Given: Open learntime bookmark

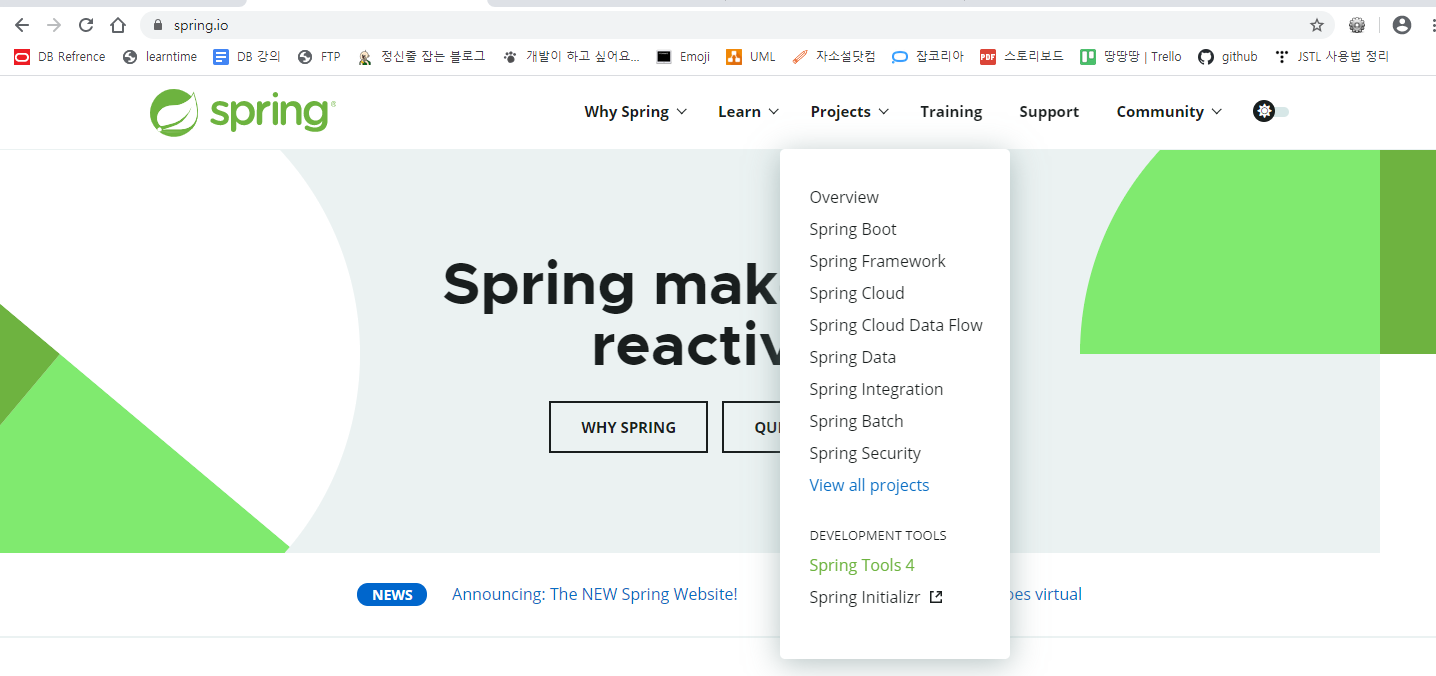Looking at the screenshot, I should pos(160,57).
